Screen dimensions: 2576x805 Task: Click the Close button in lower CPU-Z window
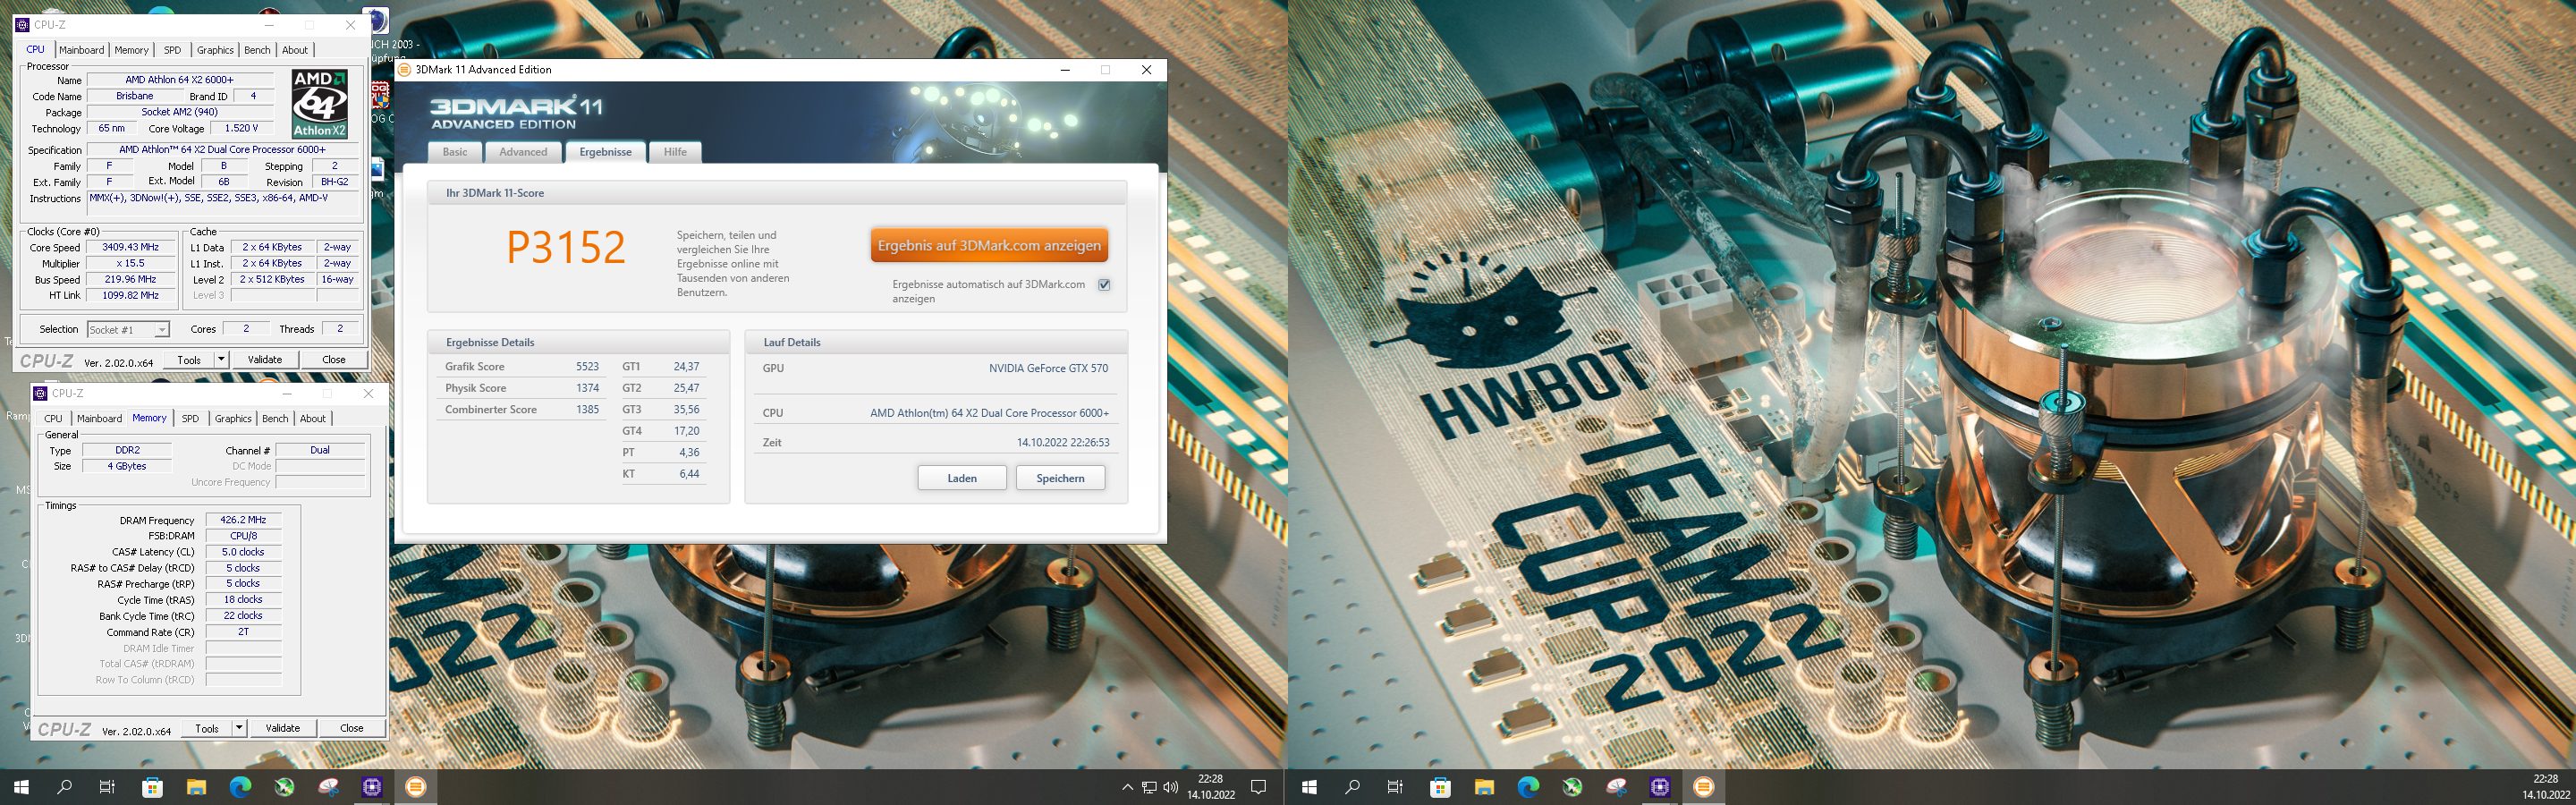pyautogui.click(x=352, y=728)
